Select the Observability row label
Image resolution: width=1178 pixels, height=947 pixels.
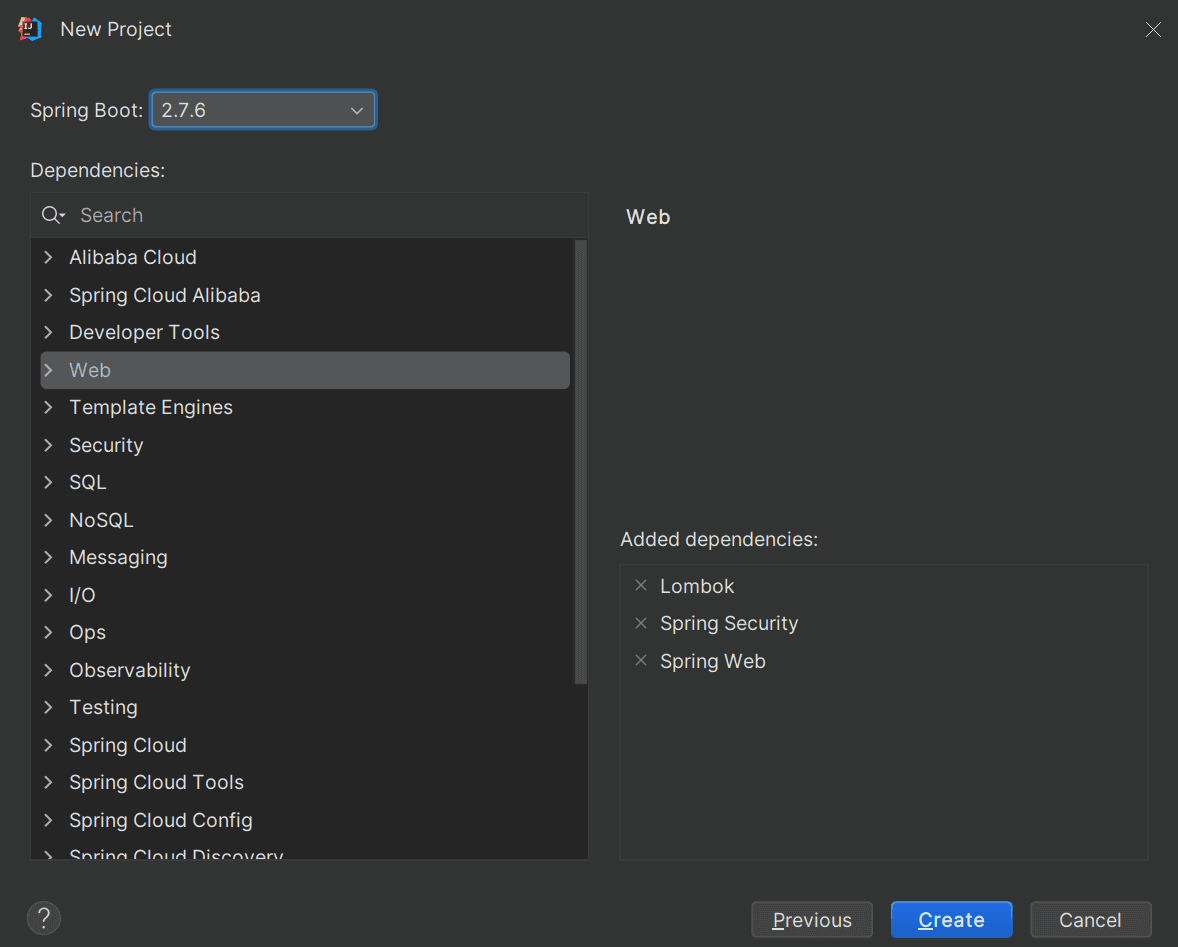130,671
